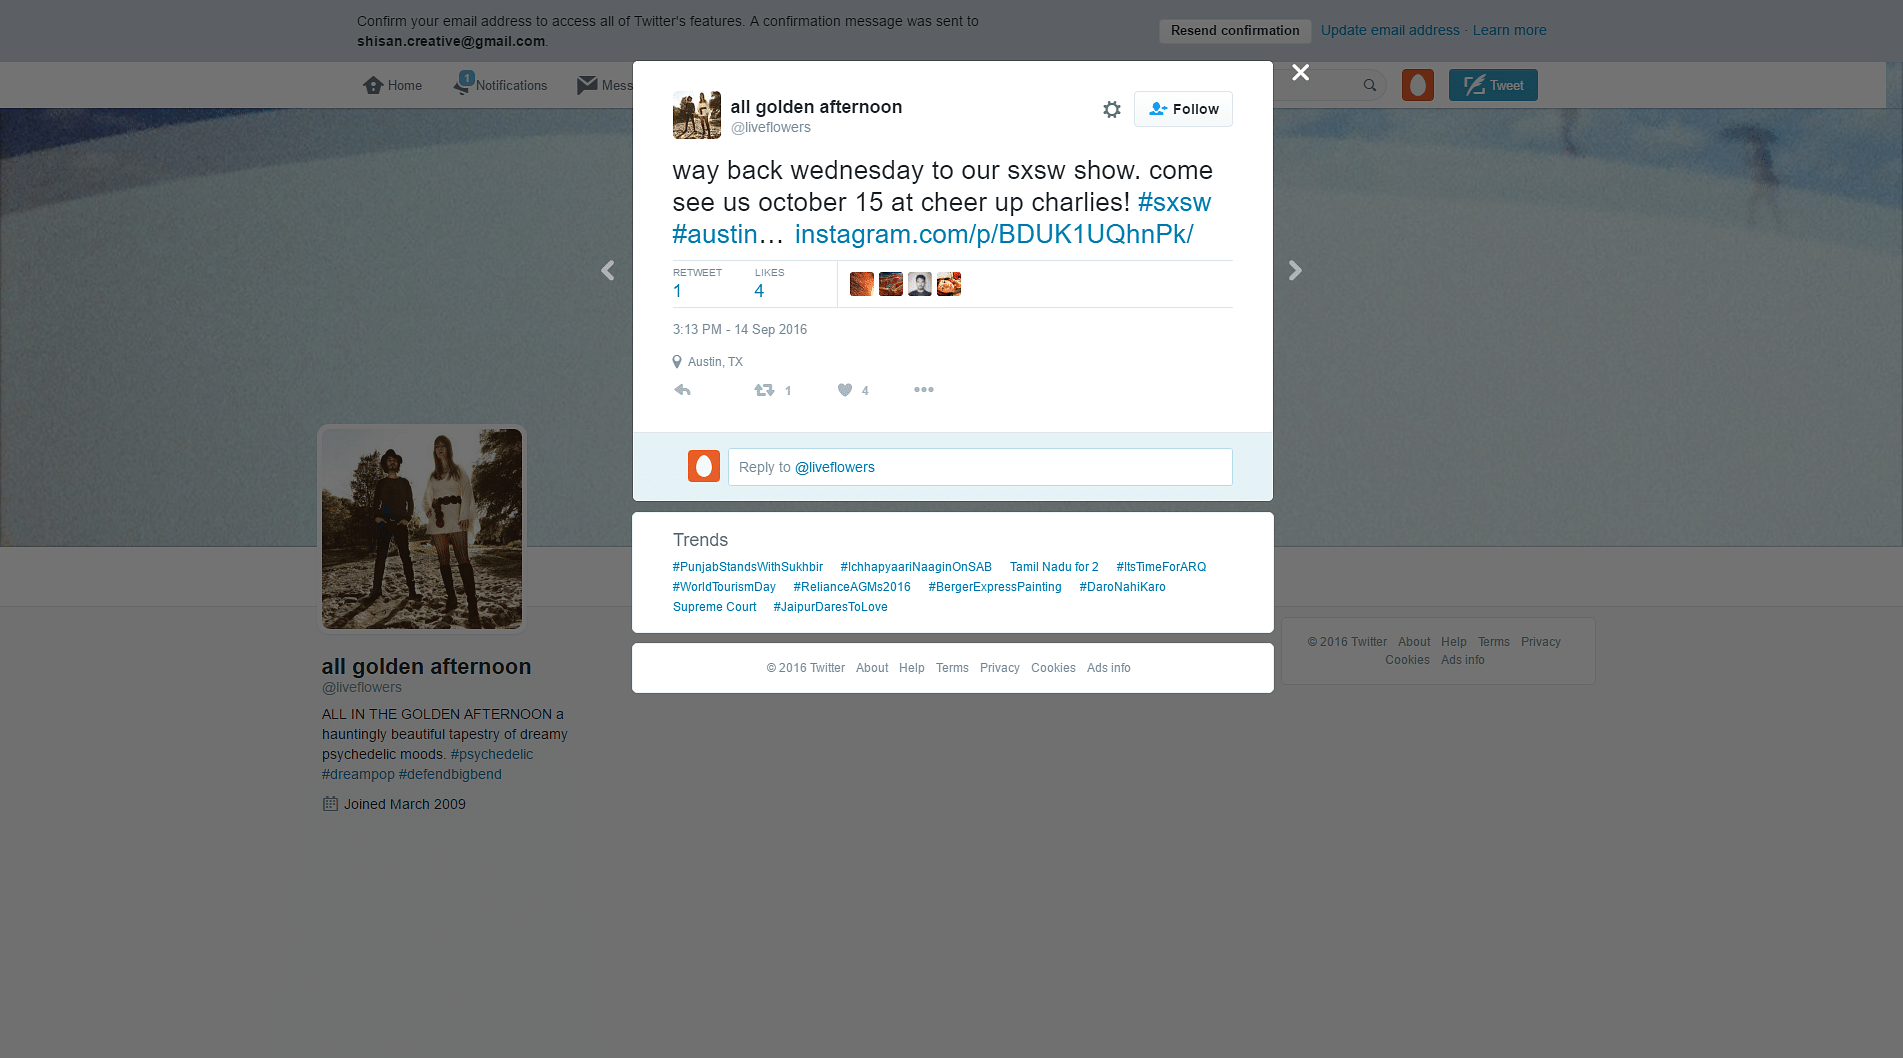Click the Austin, TX location pin
The image size is (1903, 1058).
coord(678,361)
